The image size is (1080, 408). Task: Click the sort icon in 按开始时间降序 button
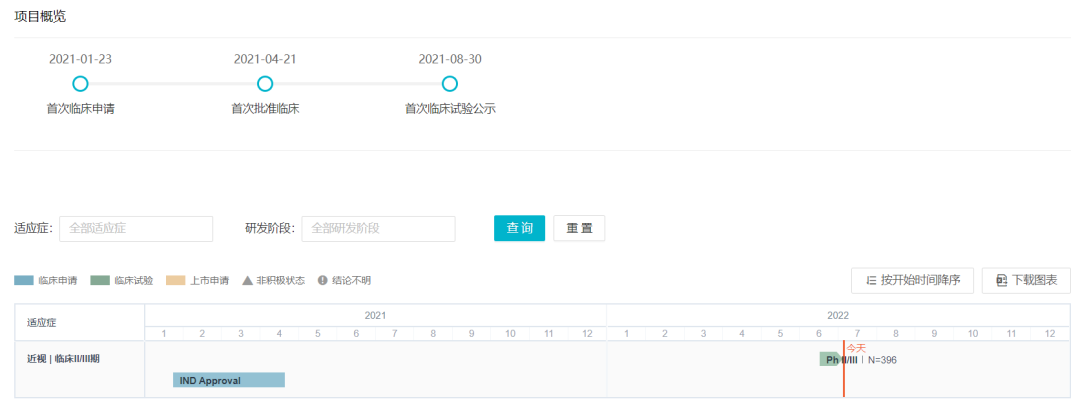coord(871,281)
